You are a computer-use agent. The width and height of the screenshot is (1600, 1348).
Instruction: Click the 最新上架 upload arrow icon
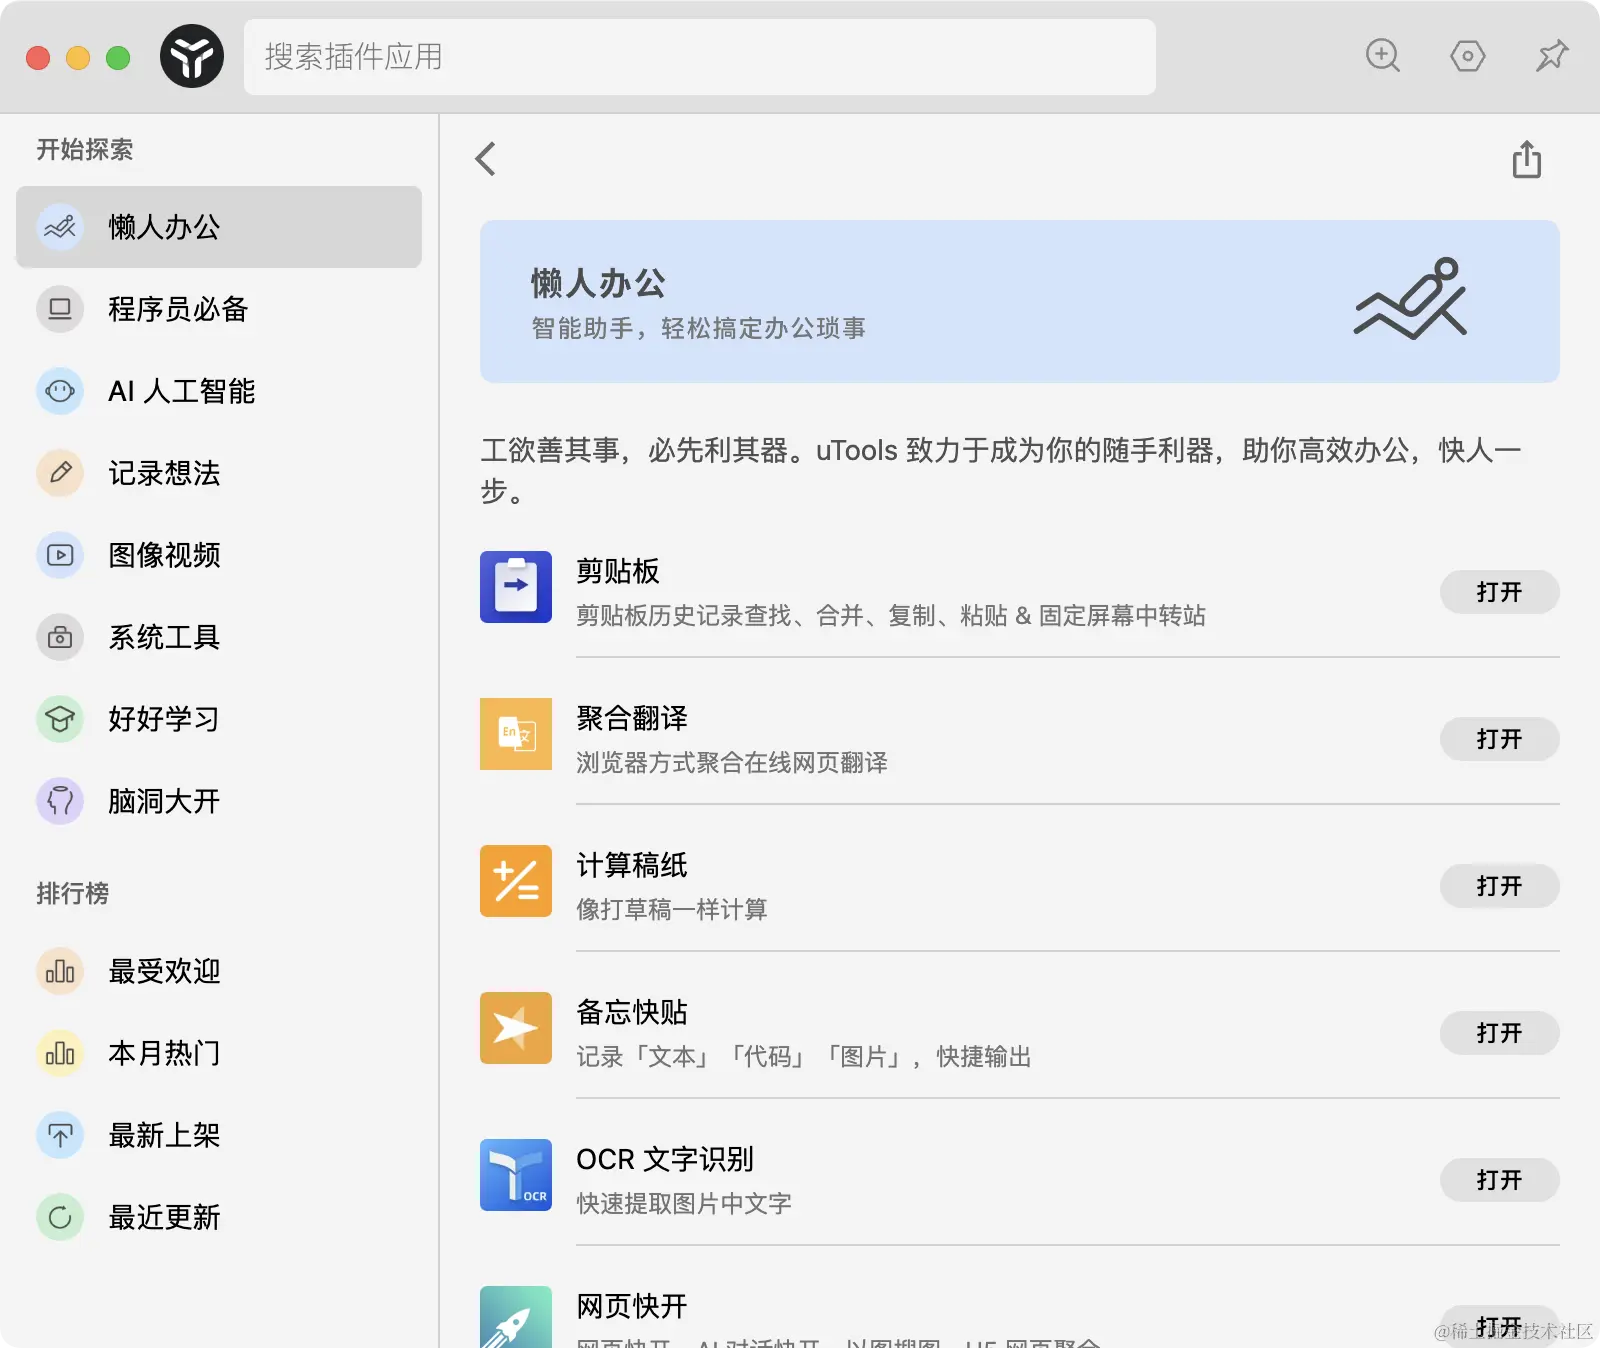tap(60, 1135)
